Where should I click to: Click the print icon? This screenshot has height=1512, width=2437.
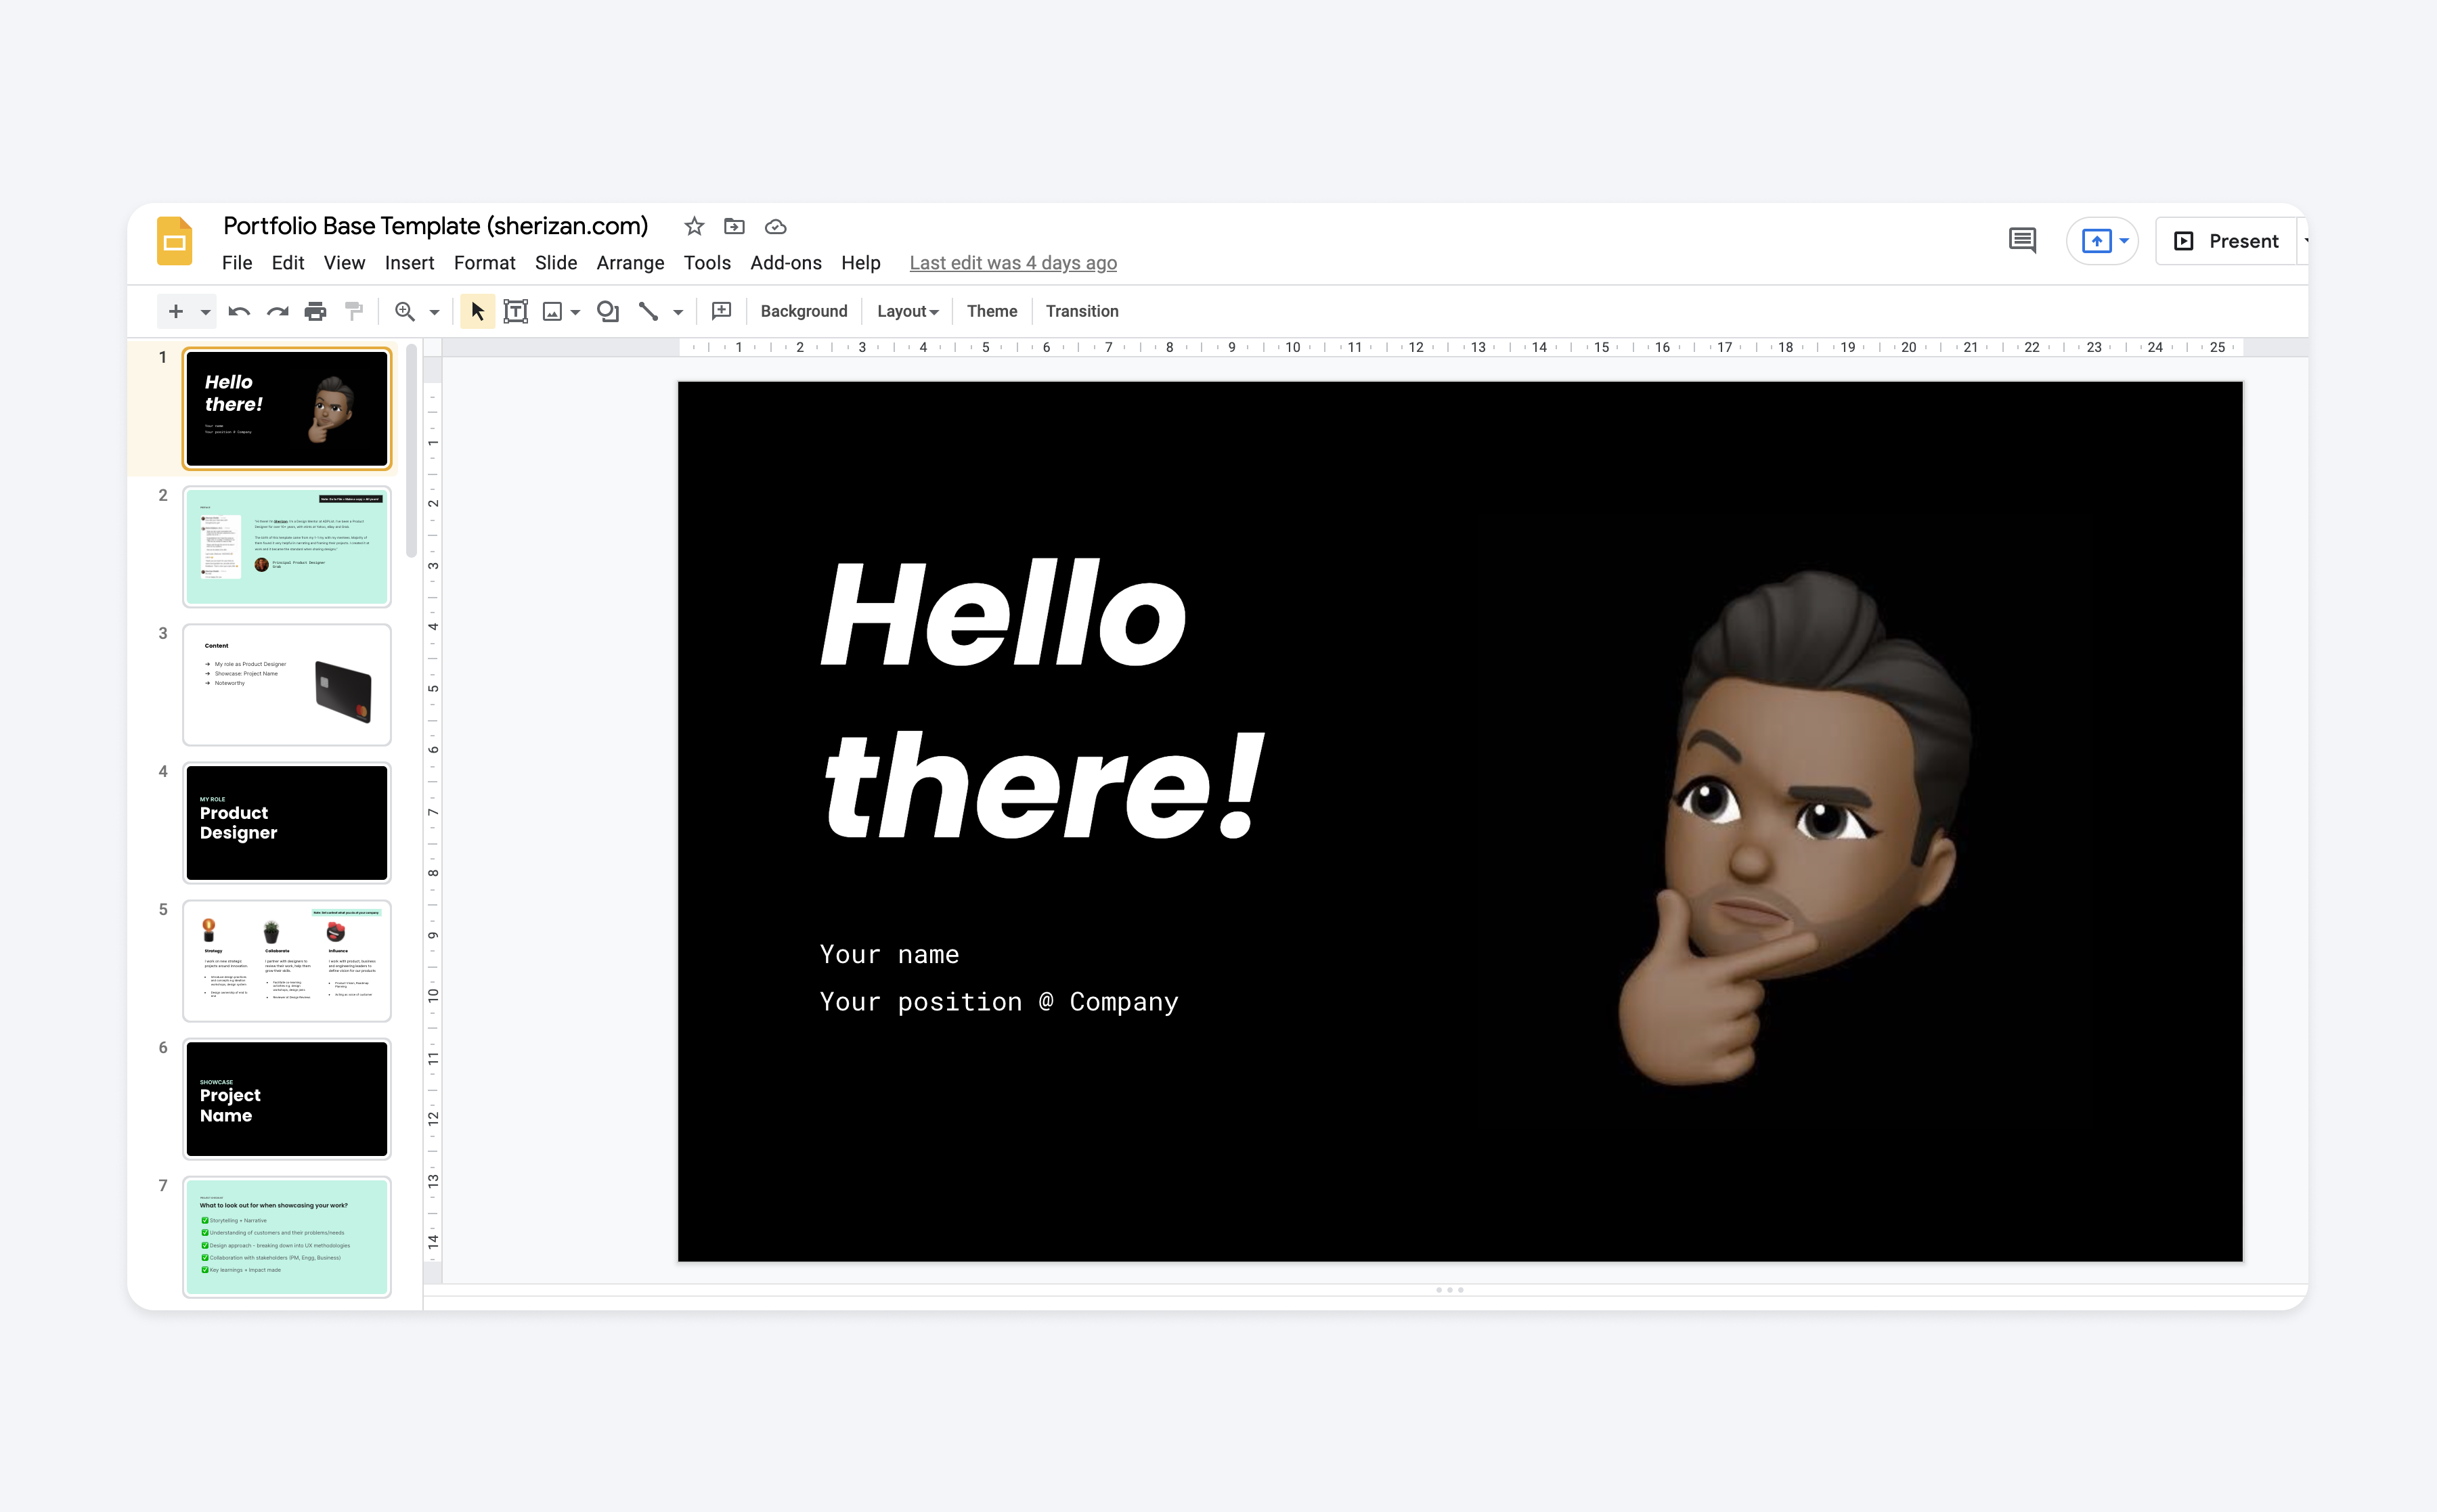315,311
